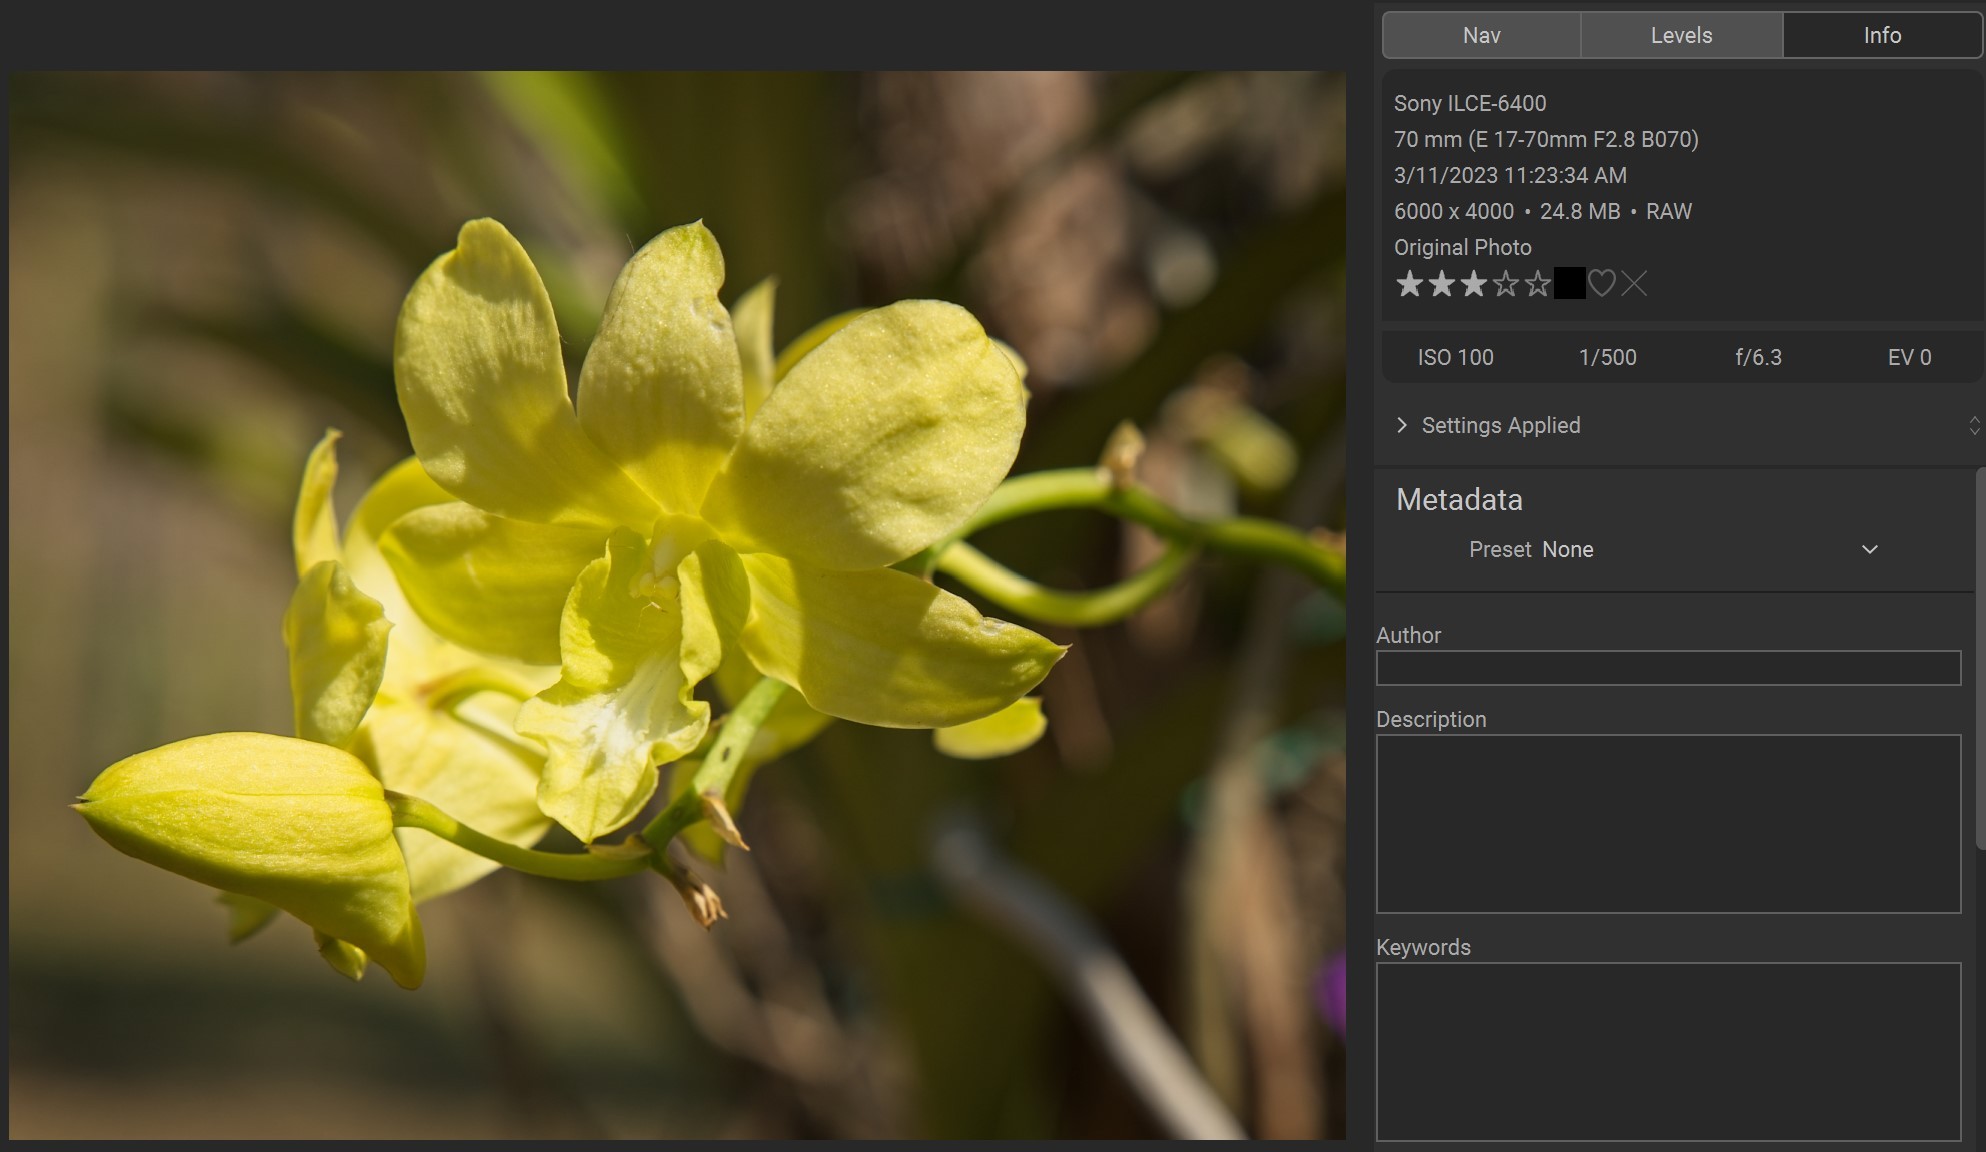Click into the Author field
The width and height of the screenshot is (1986, 1152).
1668,668
